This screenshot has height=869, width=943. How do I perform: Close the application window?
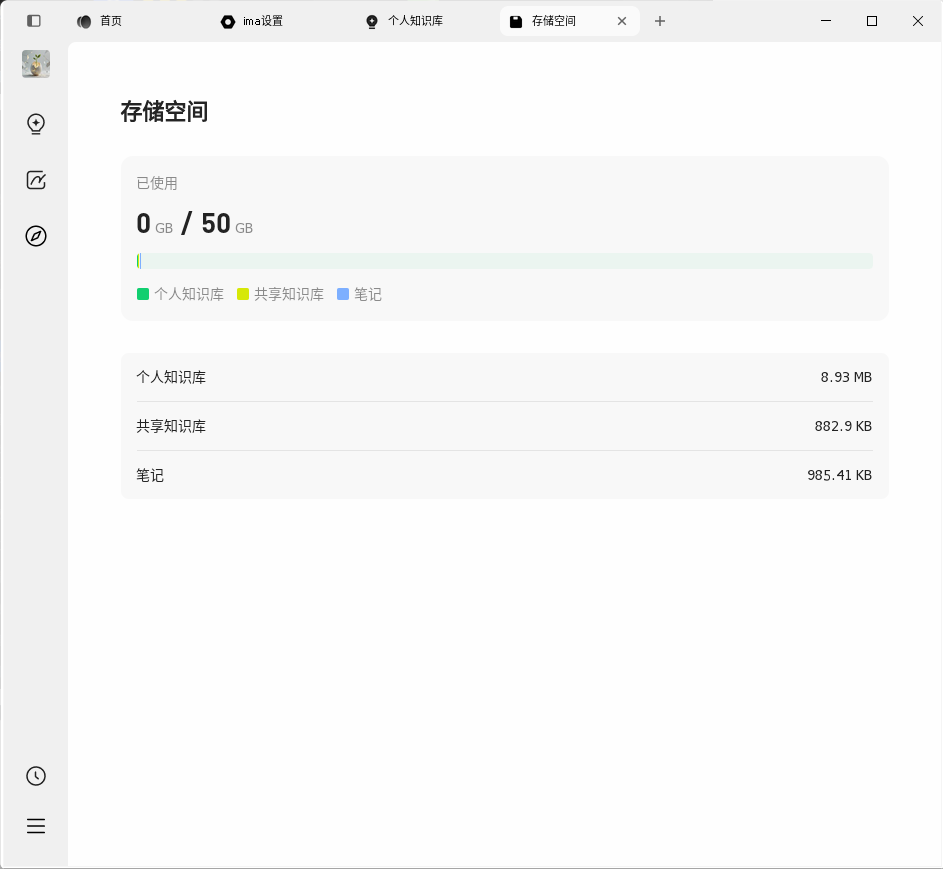tap(918, 21)
